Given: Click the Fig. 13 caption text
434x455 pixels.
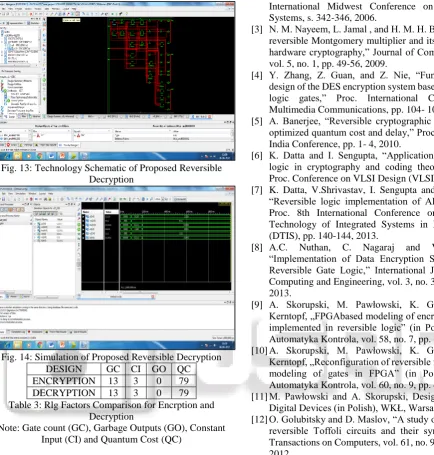Looking at the screenshot, I should coord(111,173).
